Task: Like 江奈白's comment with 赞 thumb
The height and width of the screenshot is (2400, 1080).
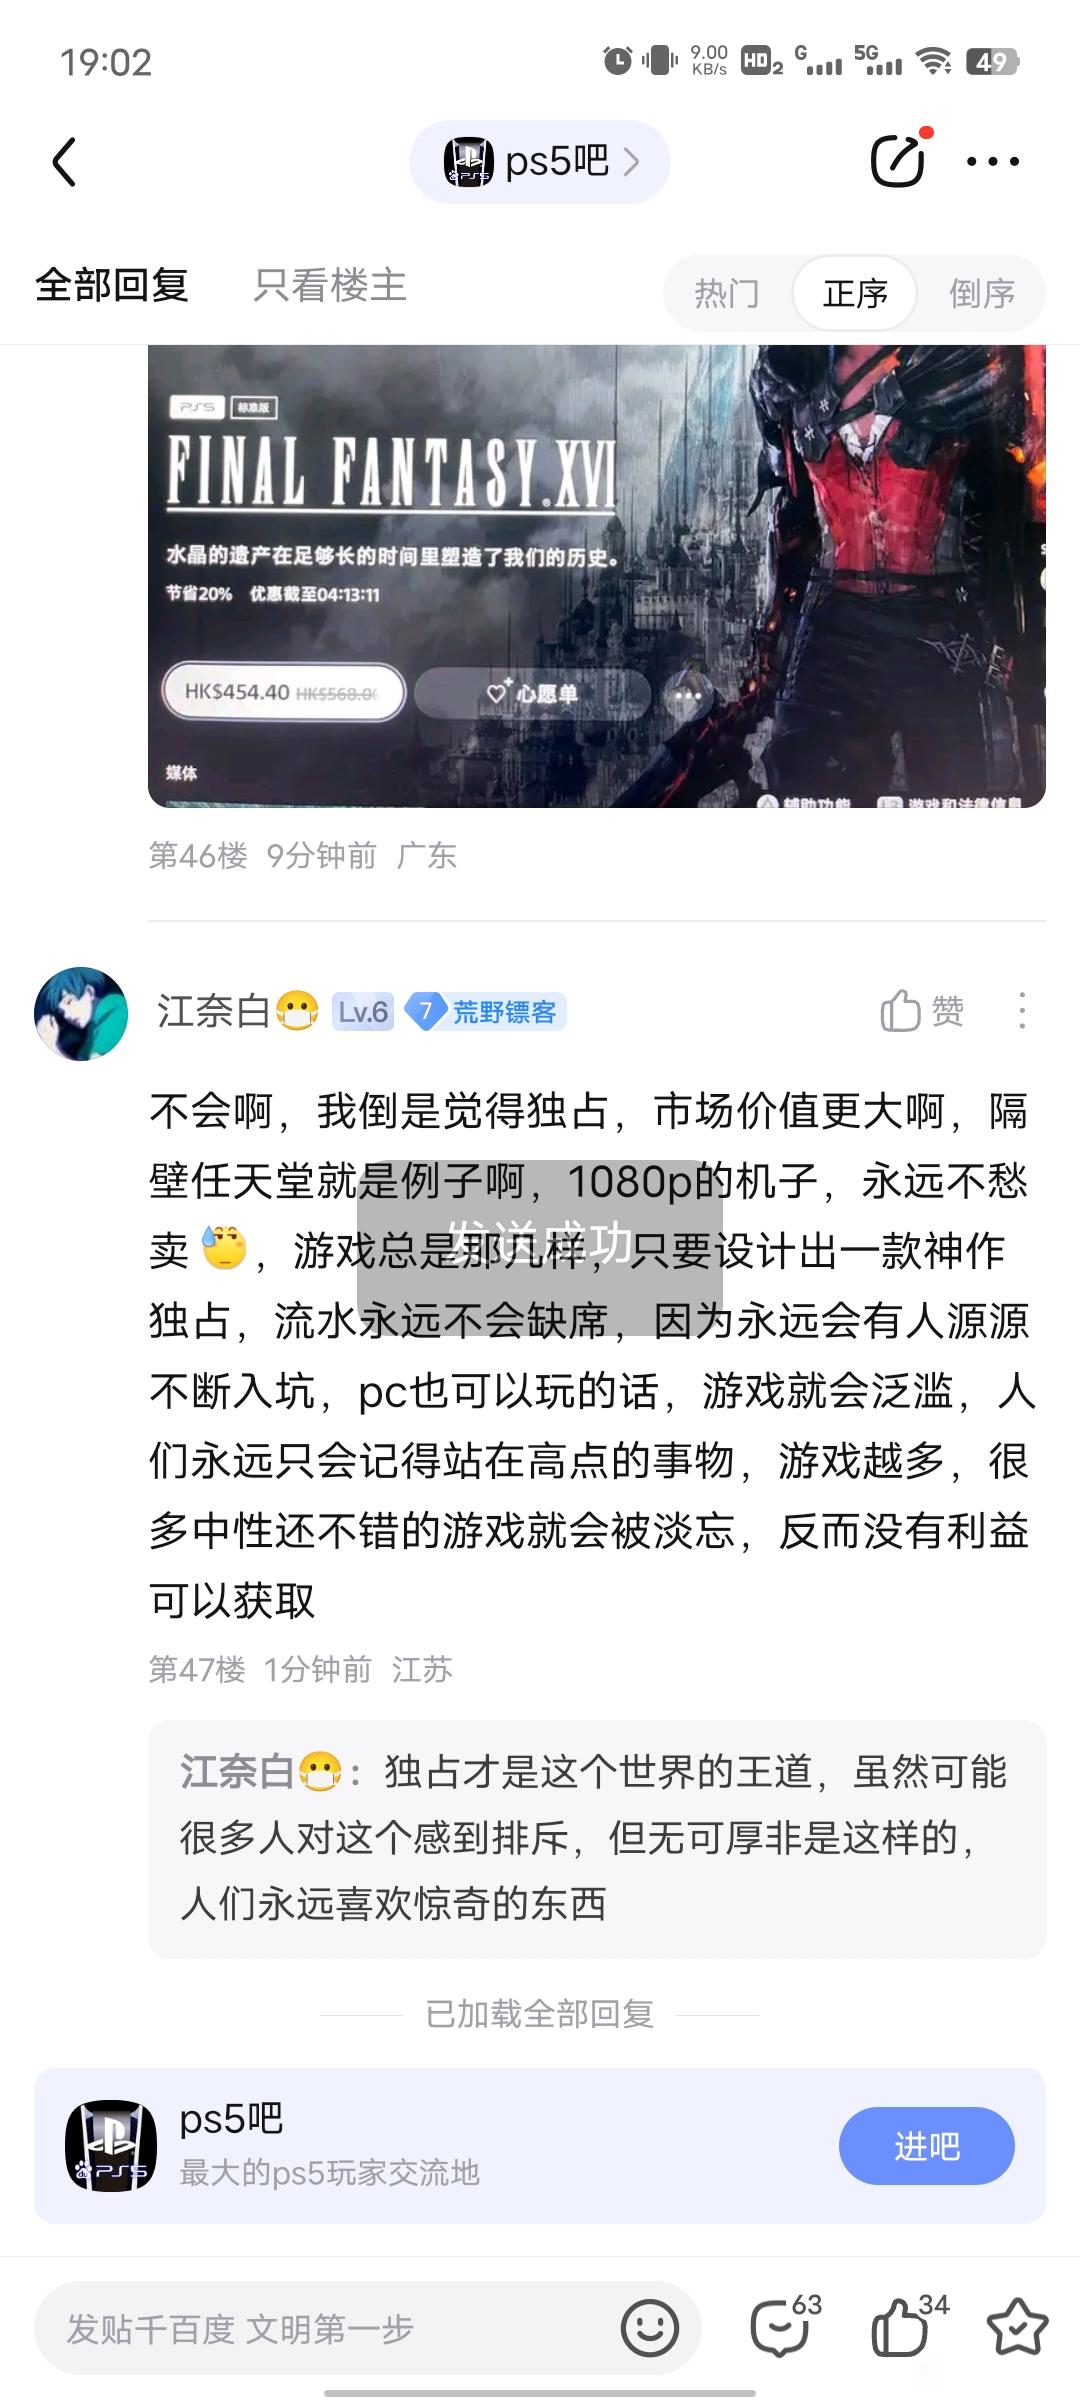Action: point(922,1011)
